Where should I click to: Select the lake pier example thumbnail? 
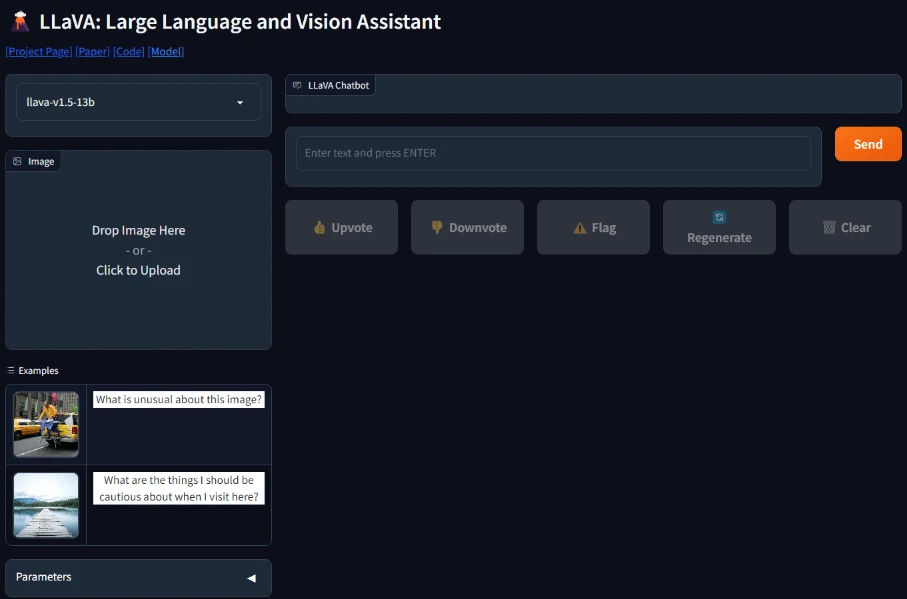point(46,505)
